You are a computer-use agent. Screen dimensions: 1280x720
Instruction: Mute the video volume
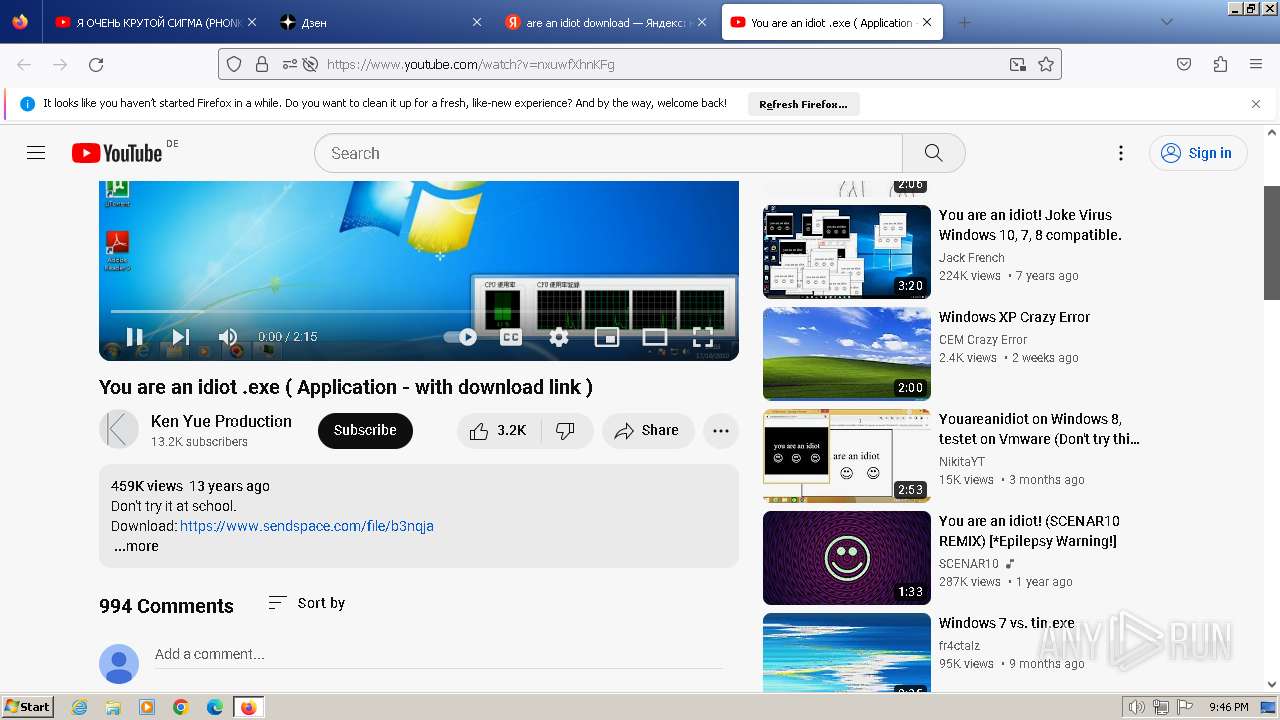tap(228, 337)
